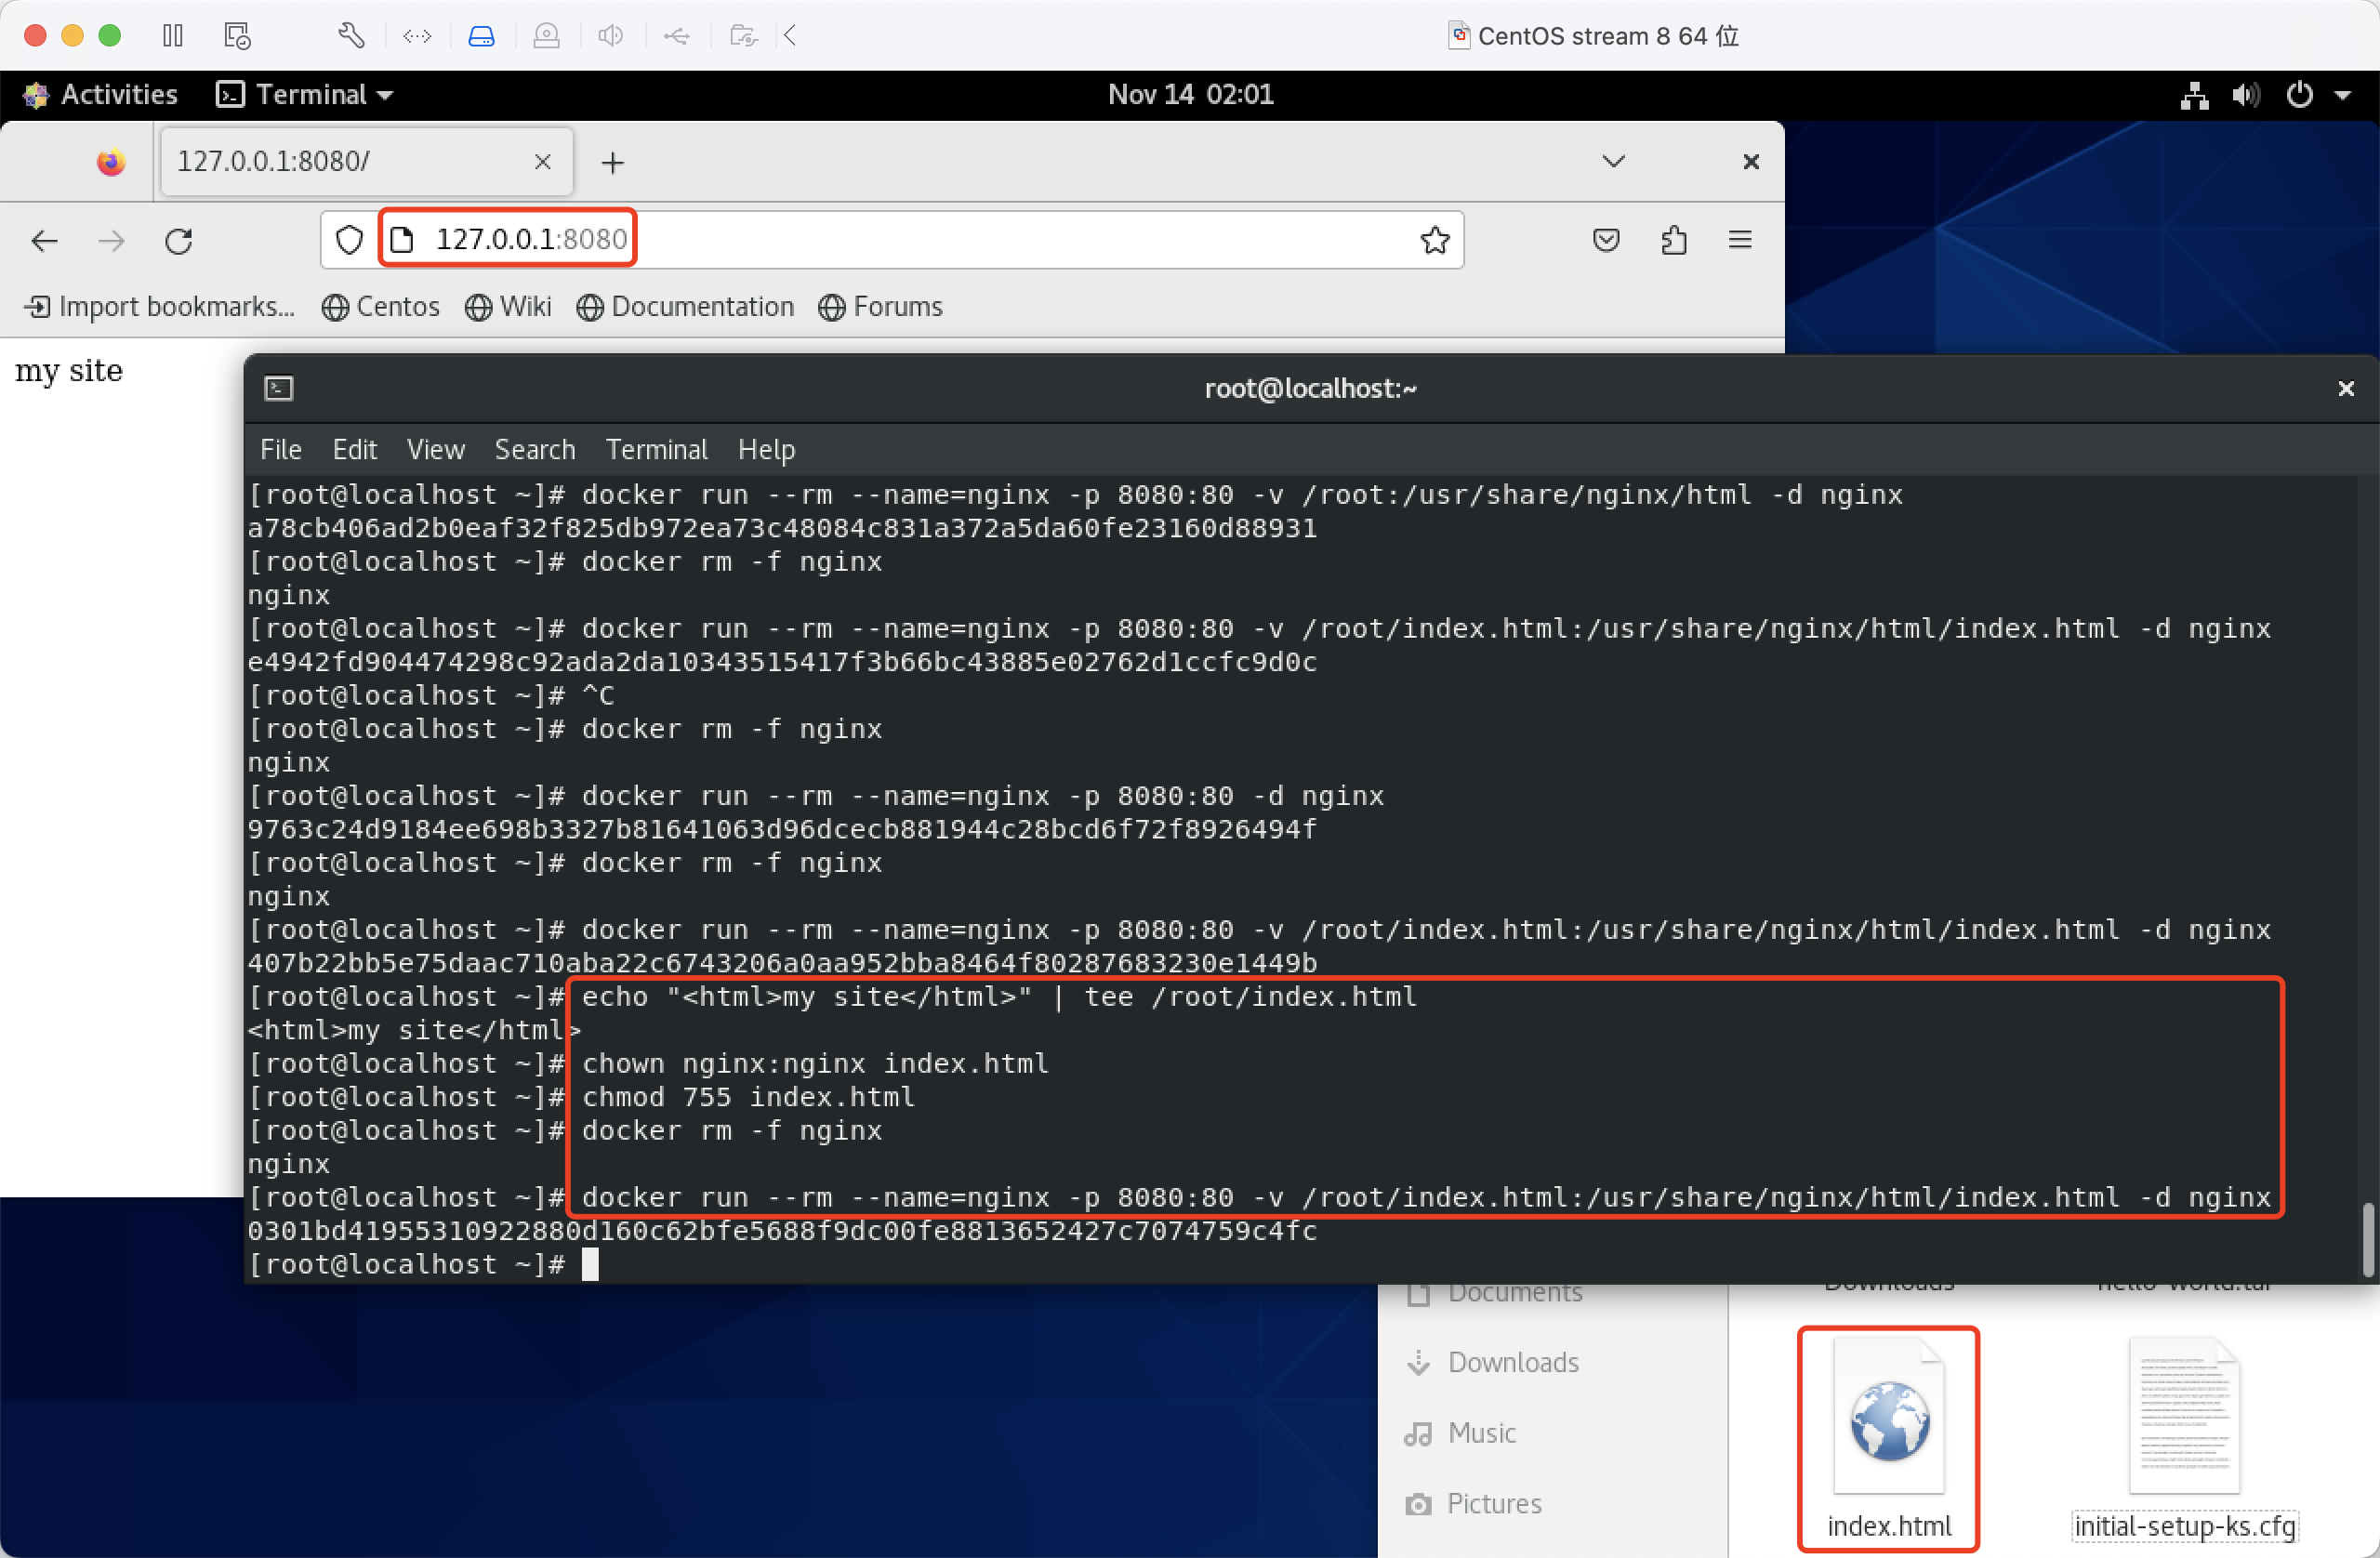Select the index.html file thumbnail
Viewport: 2380px width, 1558px height.
coord(1888,1424)
